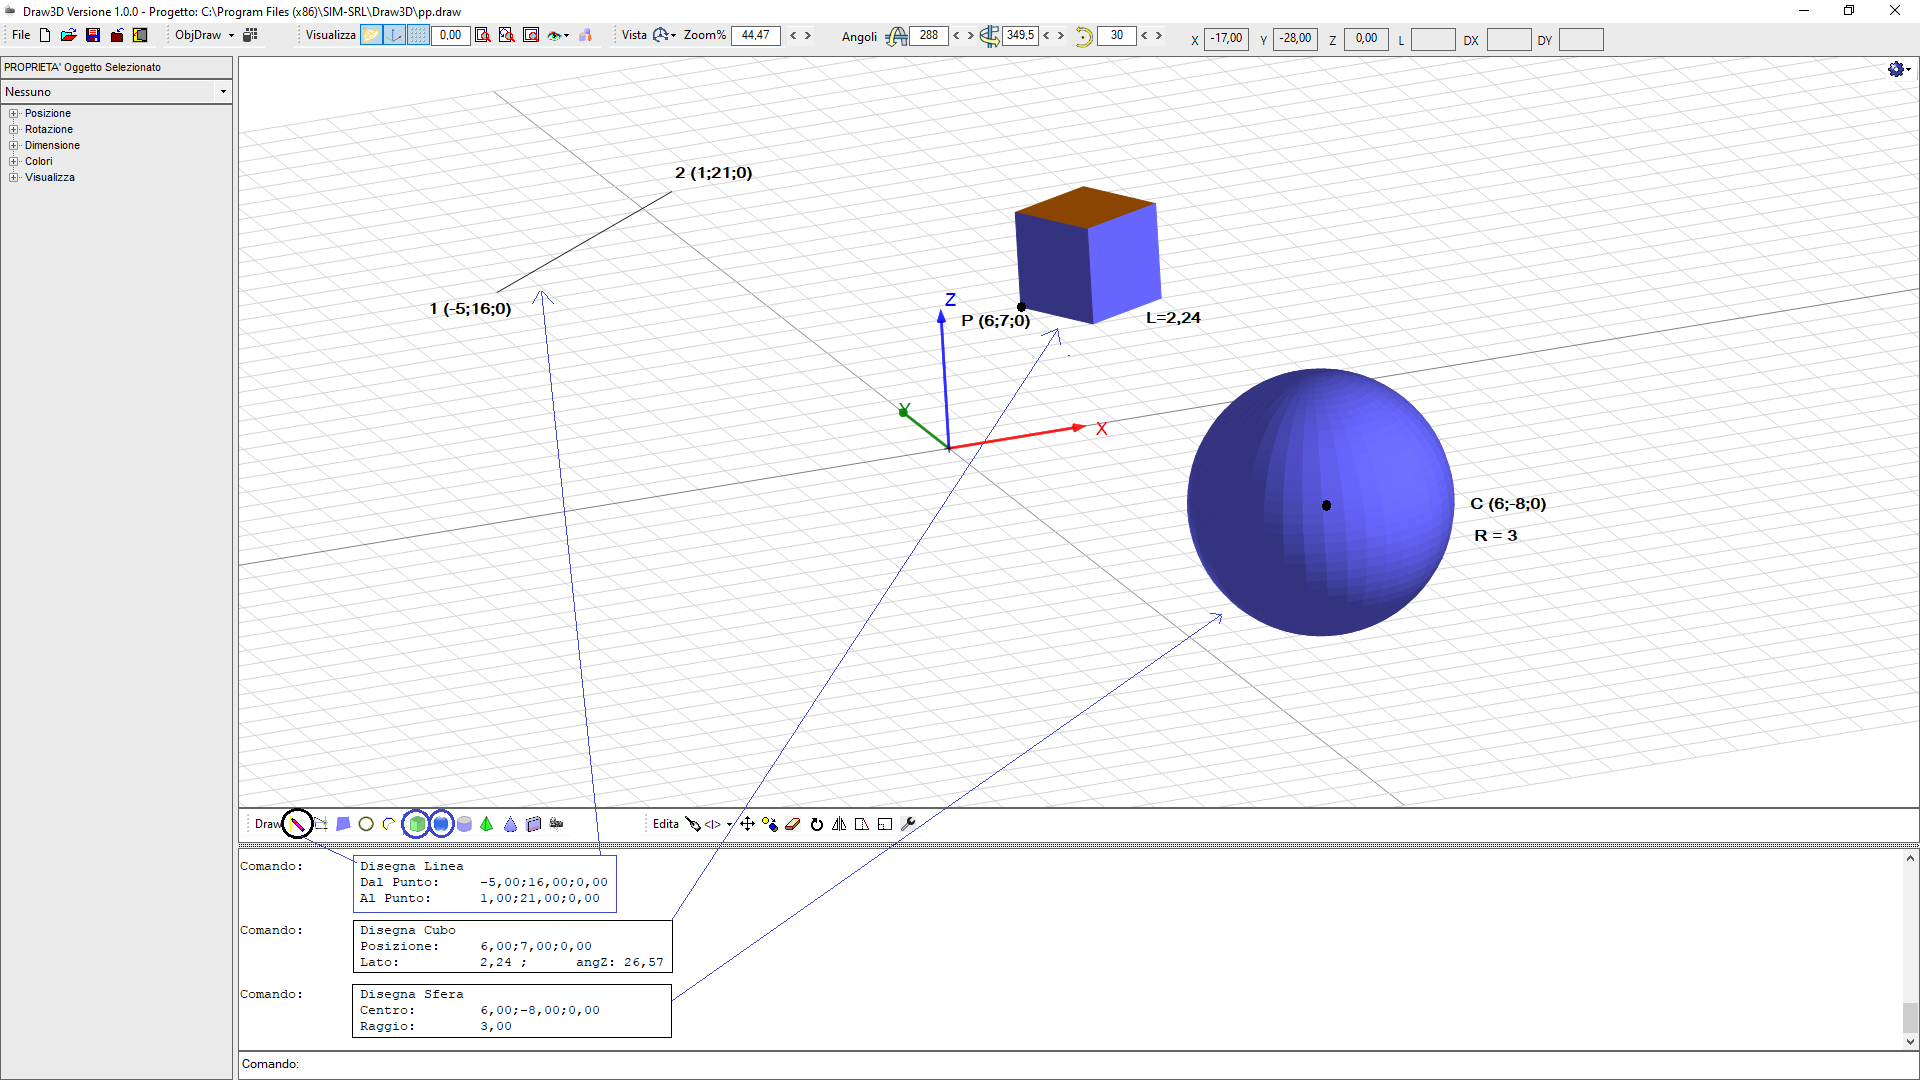Open the gear settings icon in viewport
Image resolution: width=1920 pixels, height=1080 pixels.
(x=1897, y=69)
